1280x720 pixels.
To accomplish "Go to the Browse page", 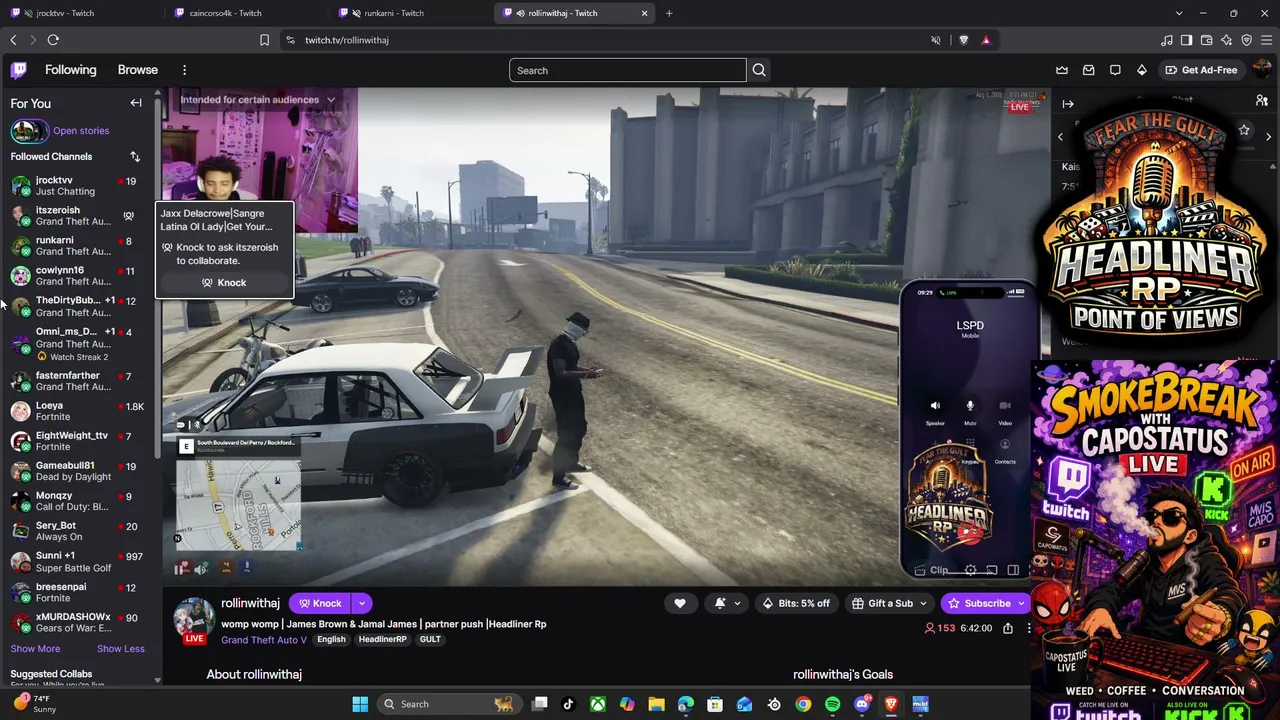I will (138, 70).
